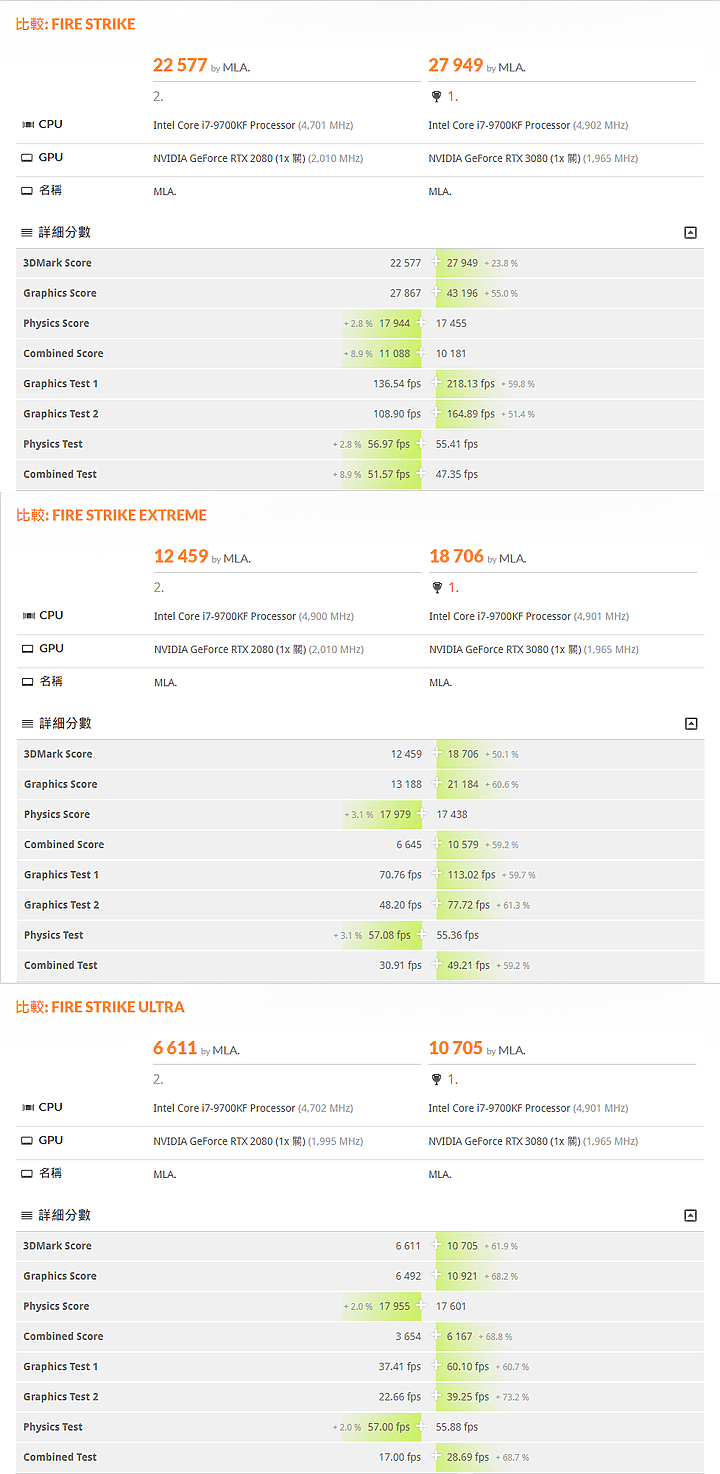This screenshot has width=720, height=1474.
Task: Click the CPU chip icon in Fire Strike Ultra section
Action: pyautogui.click(x=28, y=1107)
